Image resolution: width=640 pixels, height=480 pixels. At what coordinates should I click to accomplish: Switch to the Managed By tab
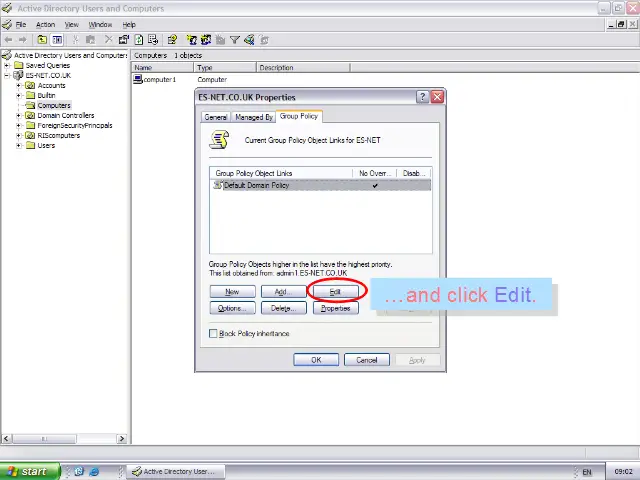(253, 117)
